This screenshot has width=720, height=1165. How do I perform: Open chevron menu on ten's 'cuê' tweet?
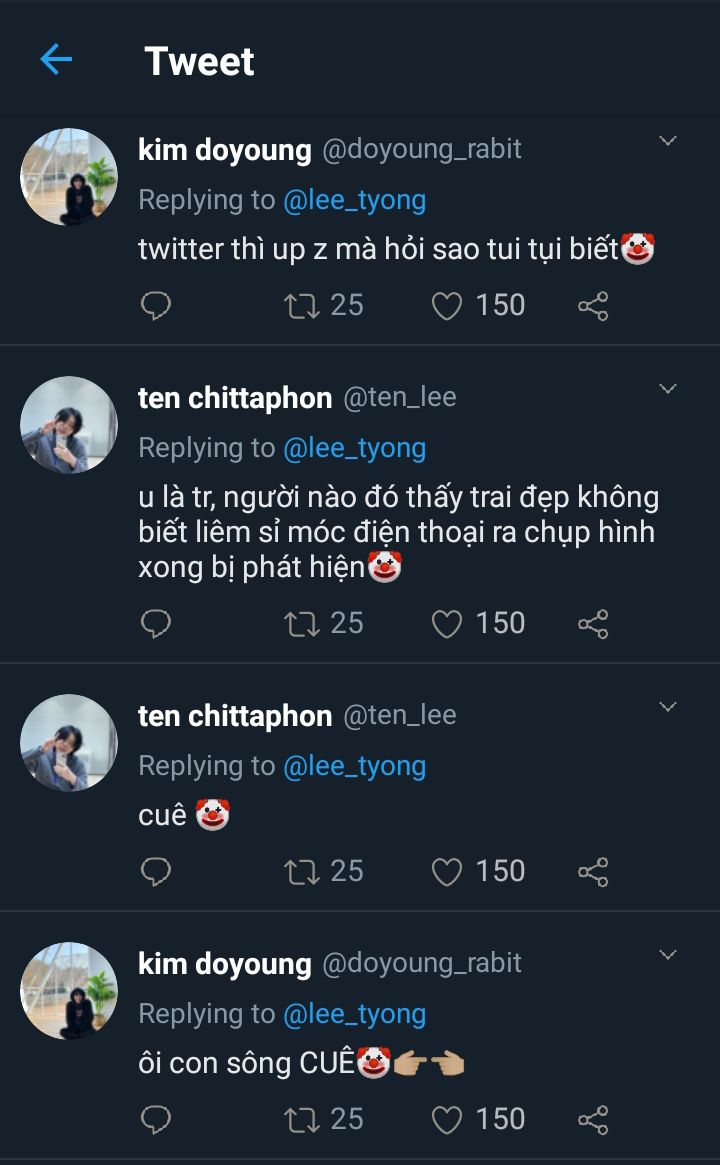tap(668, 707)
